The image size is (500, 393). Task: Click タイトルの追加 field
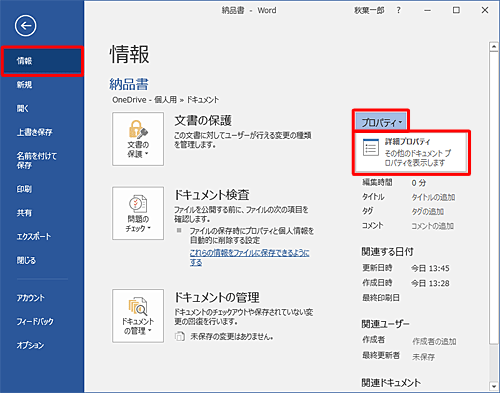point(433,197)
